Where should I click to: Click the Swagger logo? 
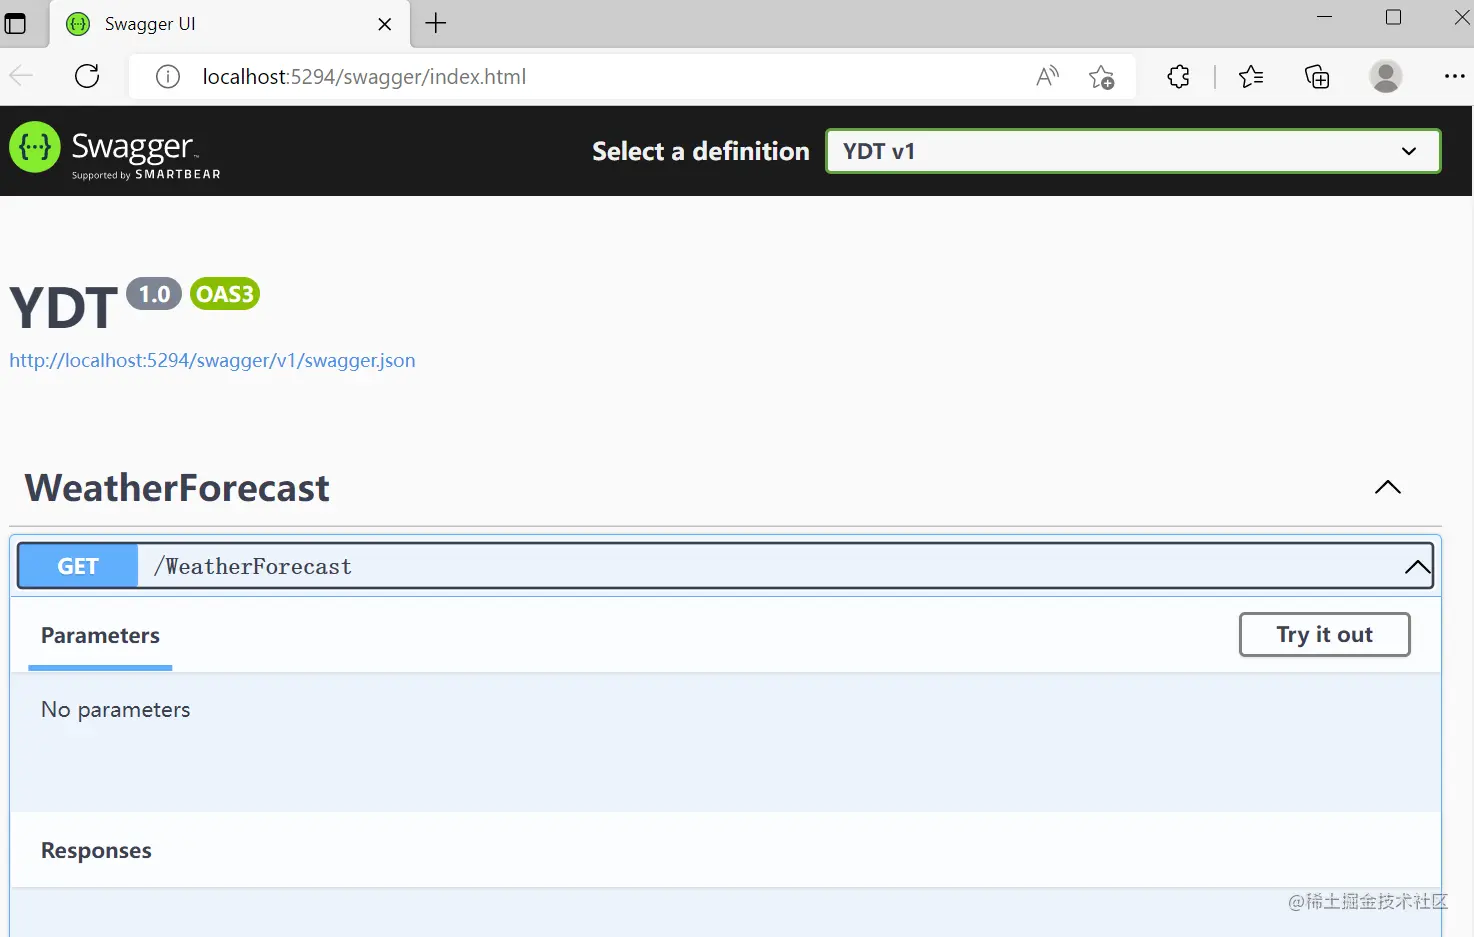coord(115,151)
